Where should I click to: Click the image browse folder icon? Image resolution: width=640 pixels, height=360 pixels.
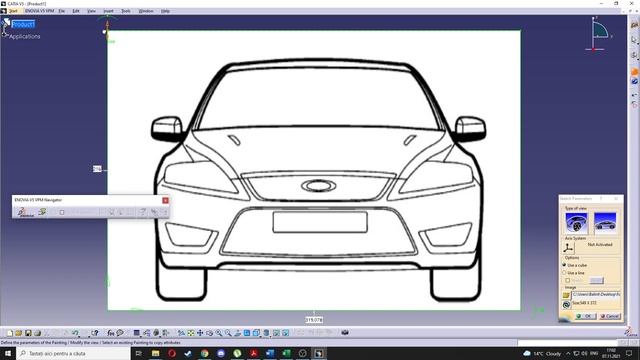tap(567, 295)
